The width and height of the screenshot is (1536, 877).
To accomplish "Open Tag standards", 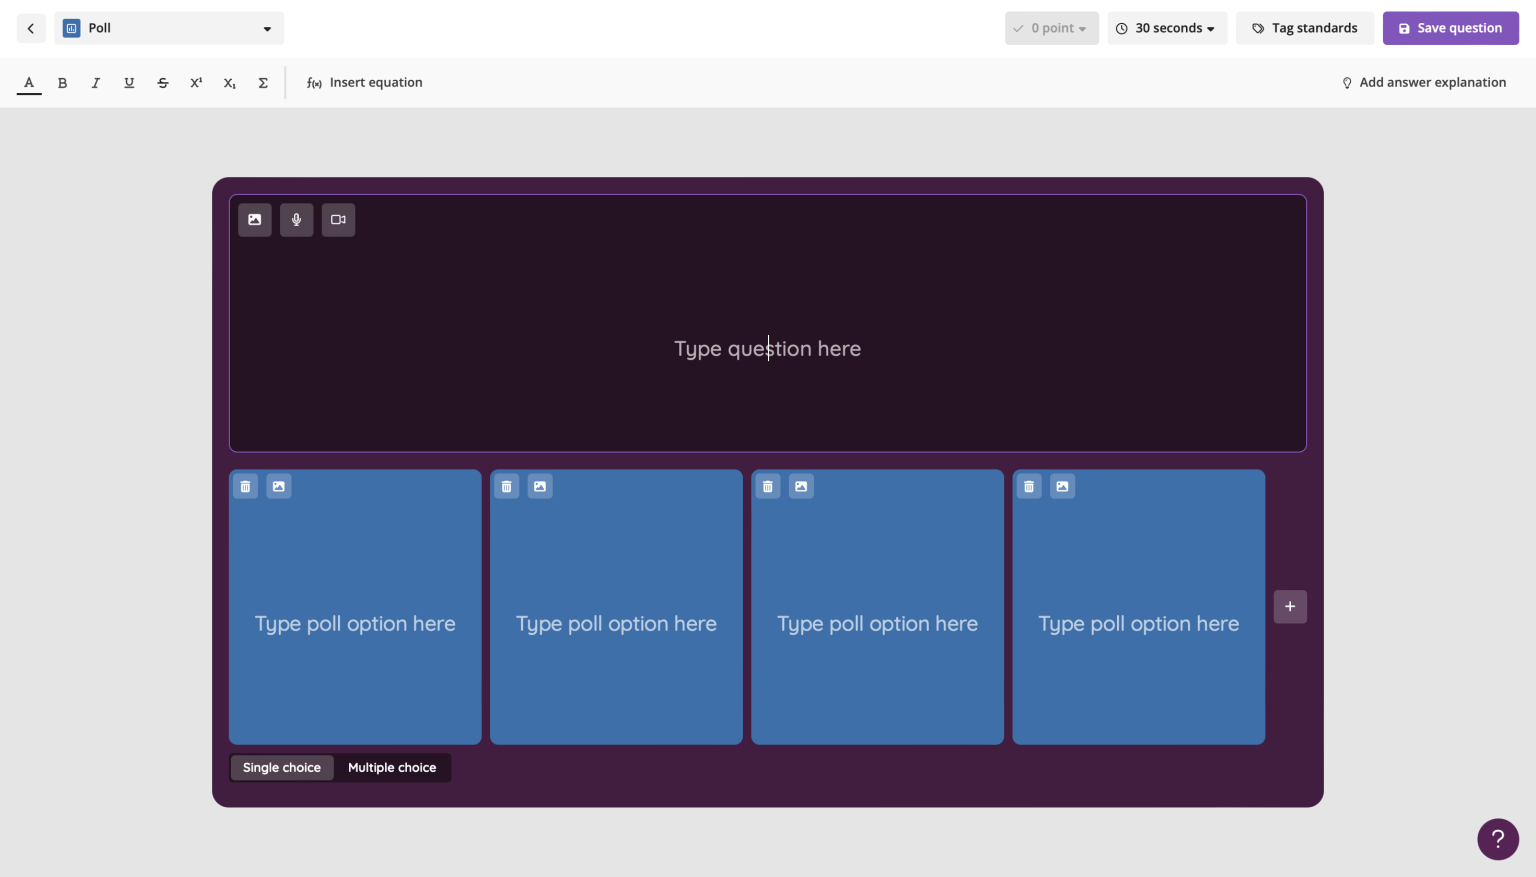I will [1305, 28].
